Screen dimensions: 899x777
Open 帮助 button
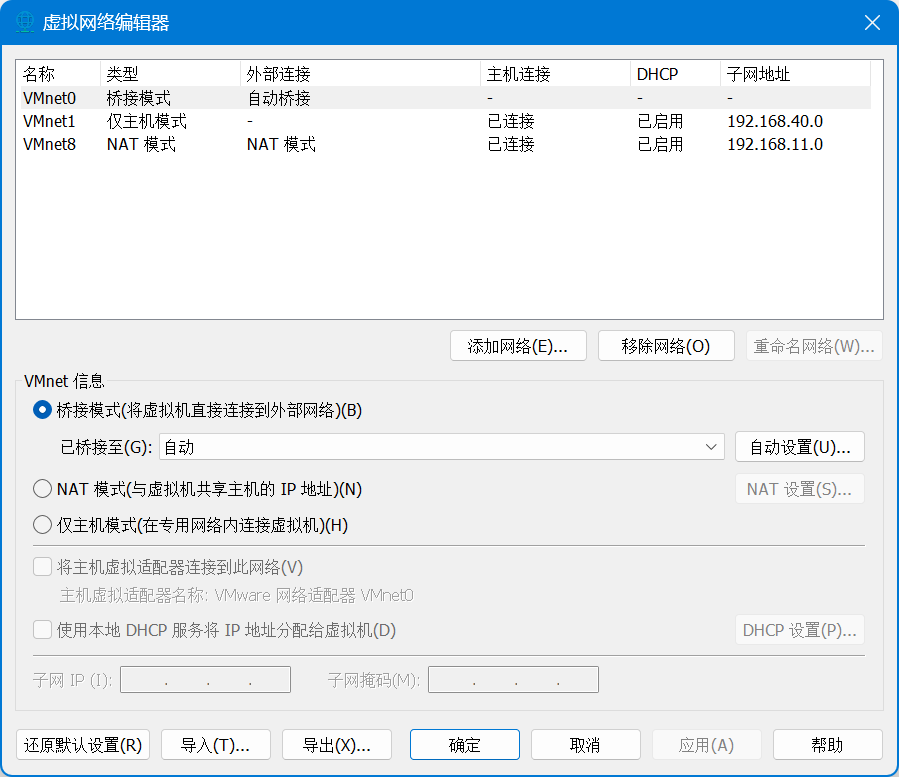click(828, 745)
